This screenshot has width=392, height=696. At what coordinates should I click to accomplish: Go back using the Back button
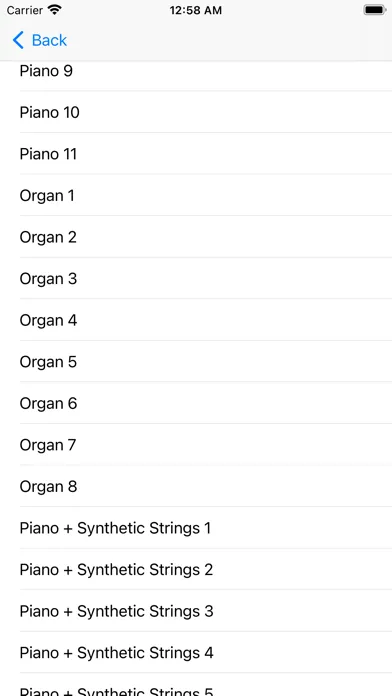click(40, 40)
